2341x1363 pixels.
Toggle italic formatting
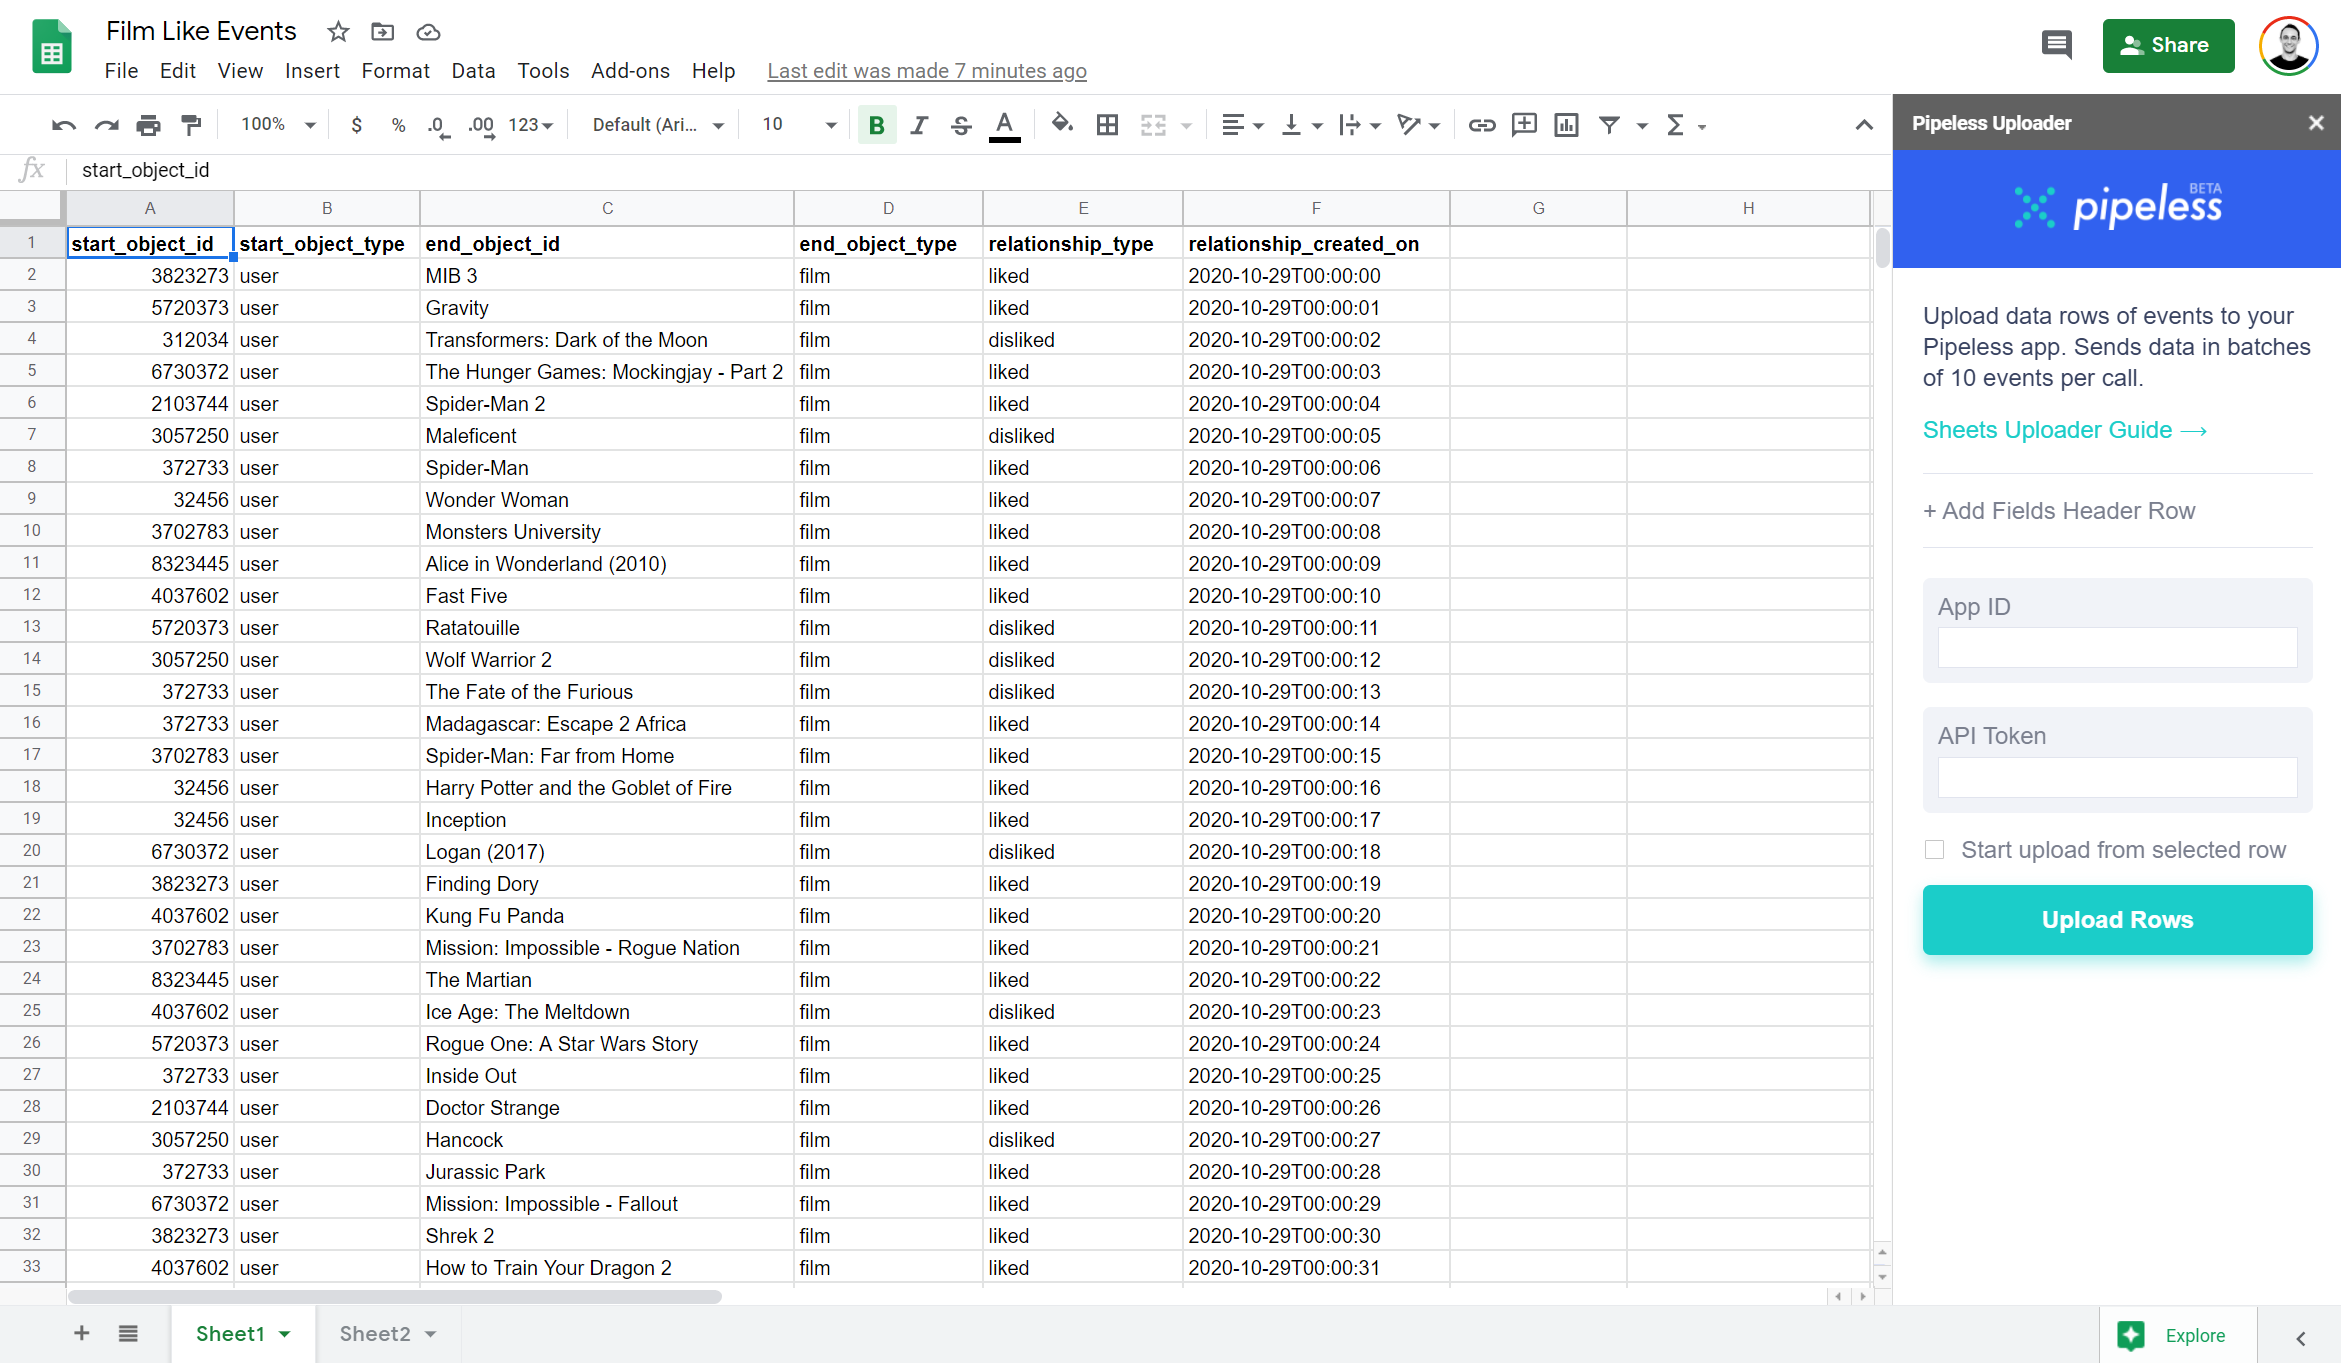click(x=919, y=125)
